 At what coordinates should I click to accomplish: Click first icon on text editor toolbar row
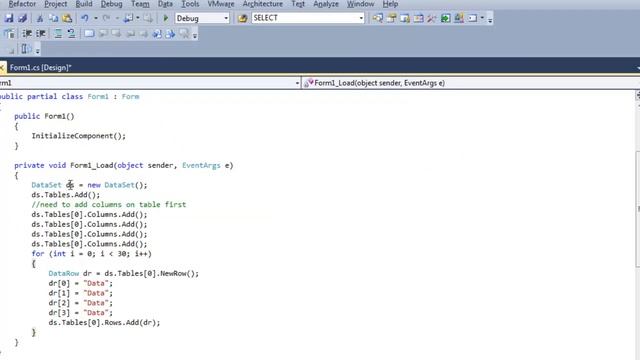(9, 34)
